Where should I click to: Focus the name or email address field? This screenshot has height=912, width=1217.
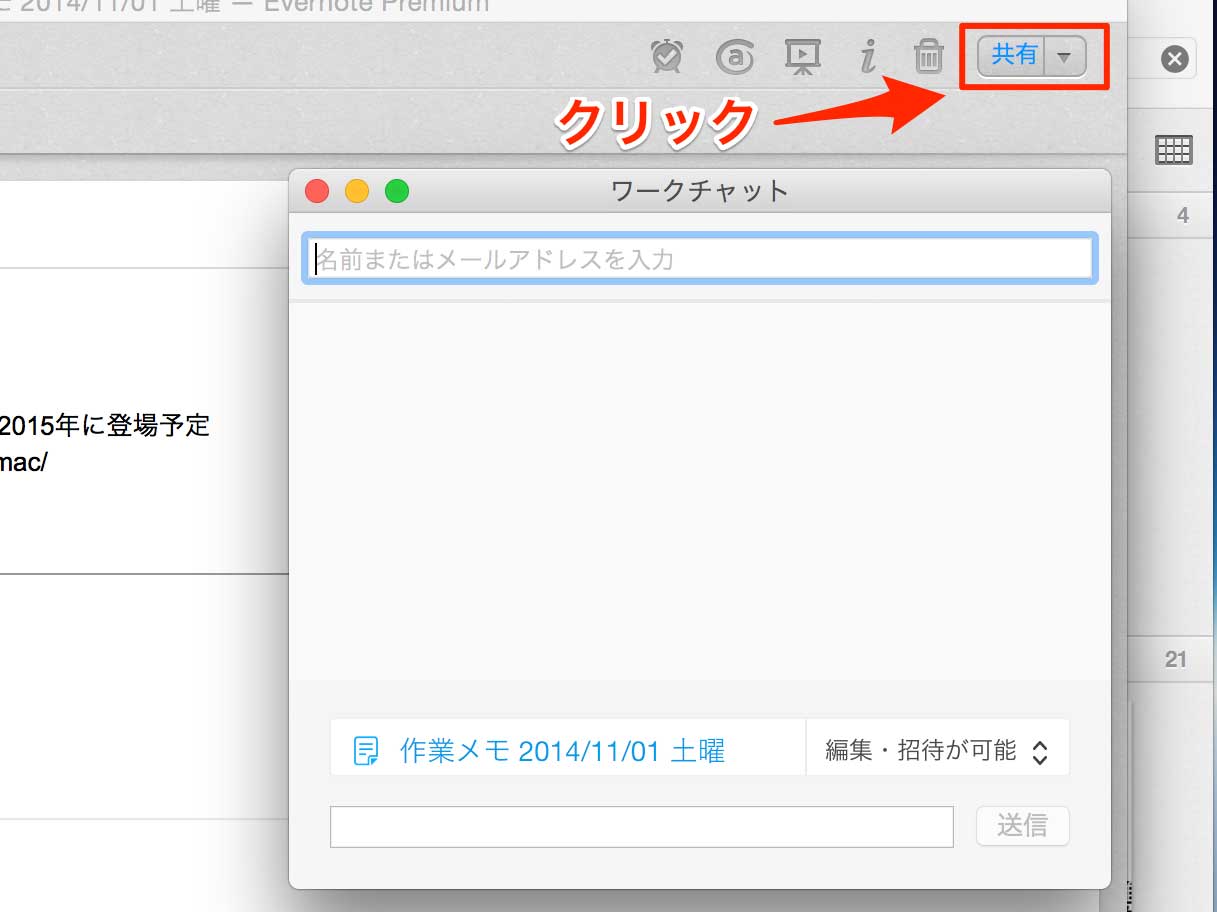tap(699, 259)
